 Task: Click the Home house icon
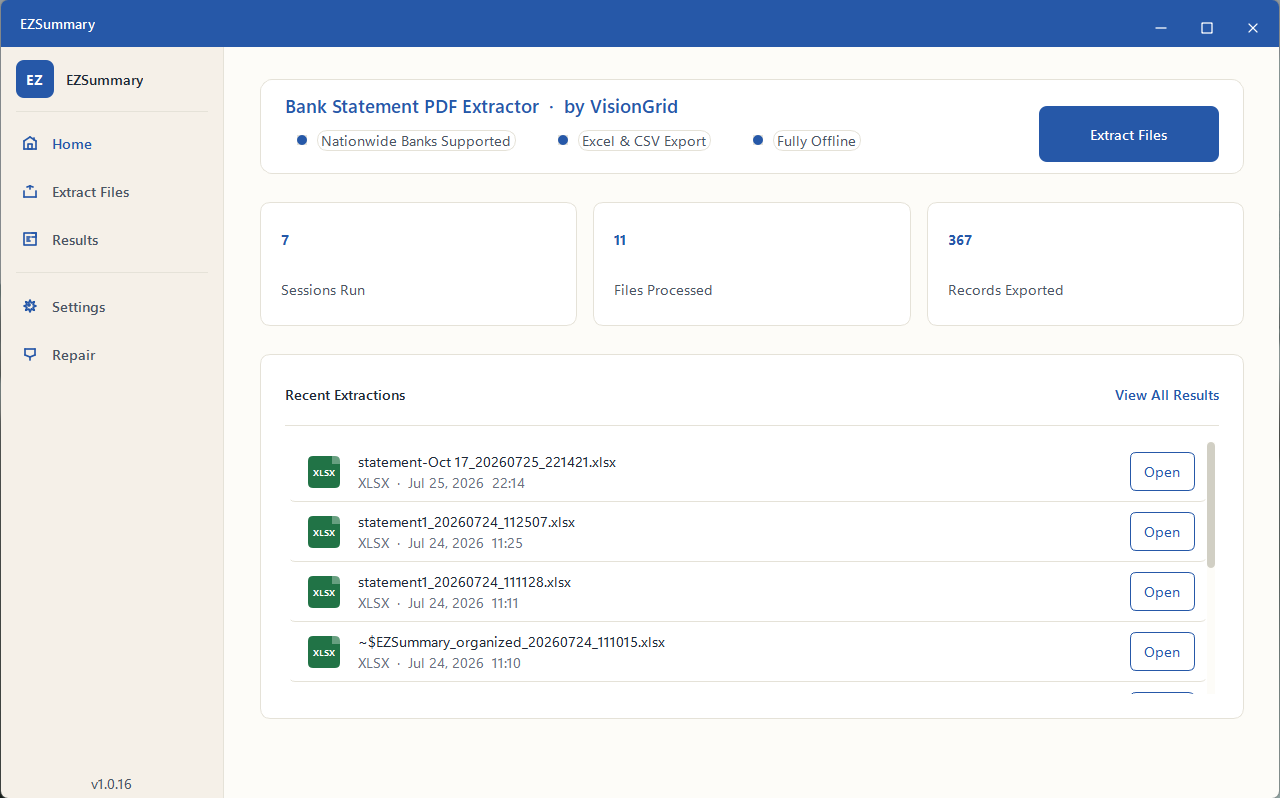31,144
